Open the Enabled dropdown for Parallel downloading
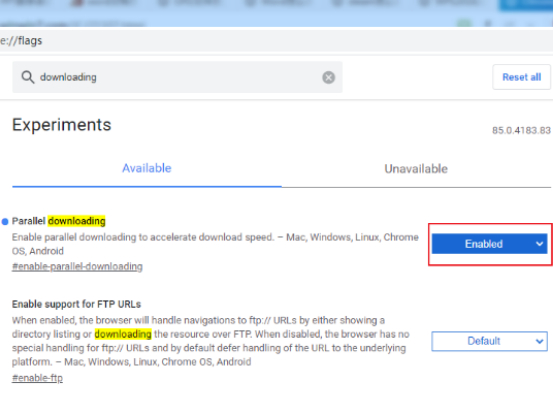Image resolution: width=553 pixels, height=415 pixels. [489, 244]
